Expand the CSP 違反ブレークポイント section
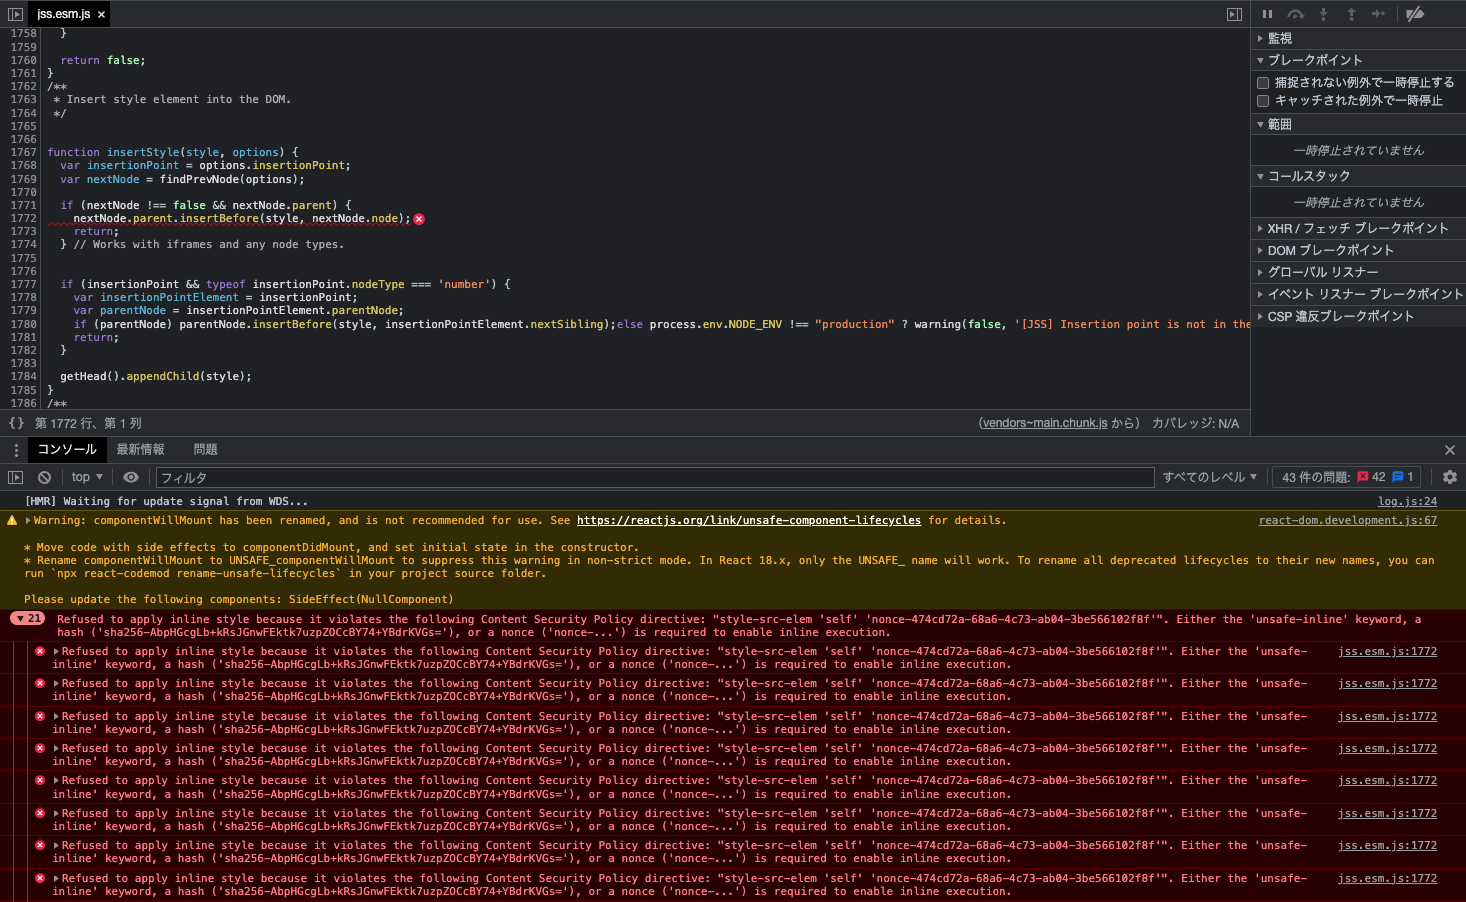The image size is (1466, 902). tap(1358, 316)
